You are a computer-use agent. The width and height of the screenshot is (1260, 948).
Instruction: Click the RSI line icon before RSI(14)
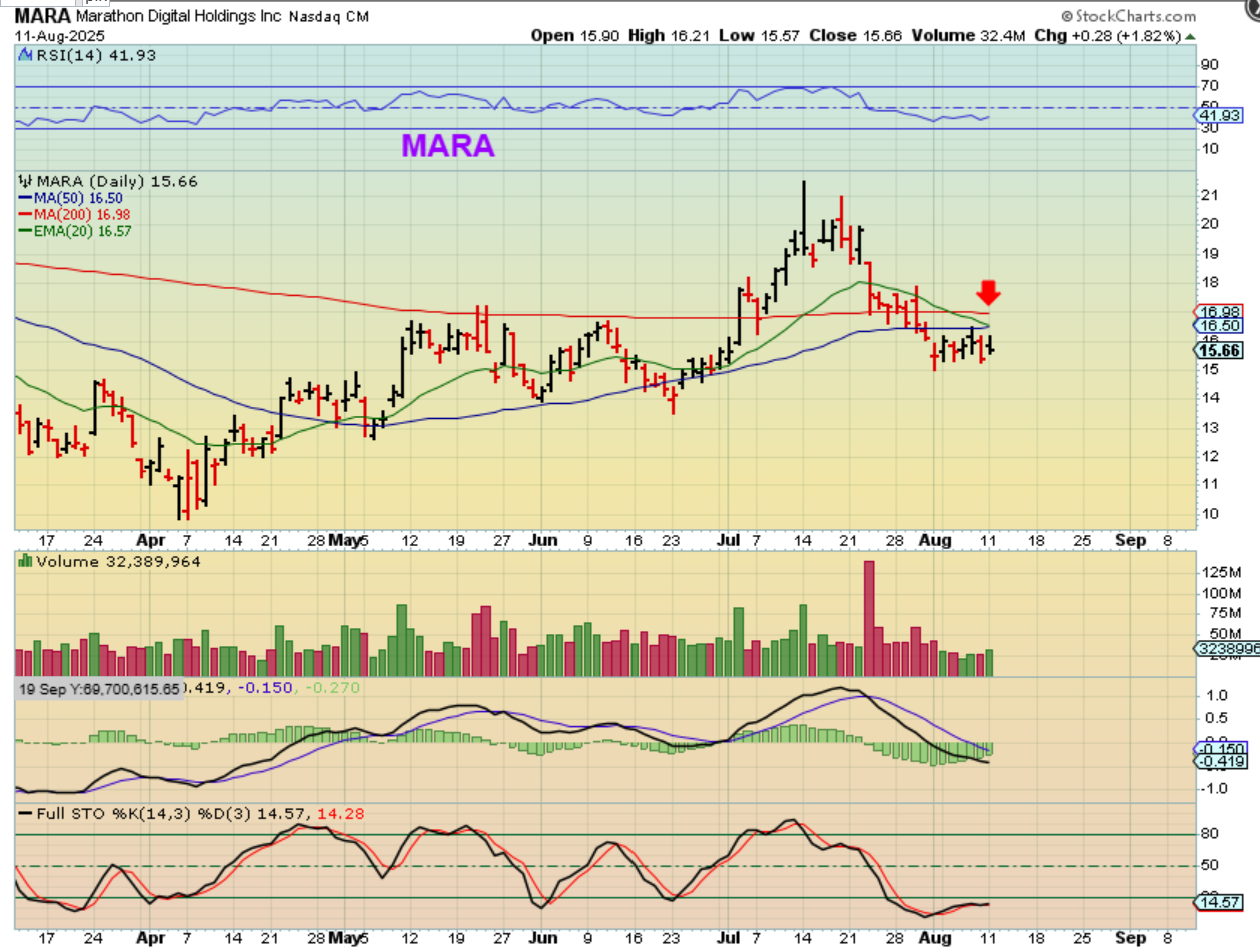26,53
